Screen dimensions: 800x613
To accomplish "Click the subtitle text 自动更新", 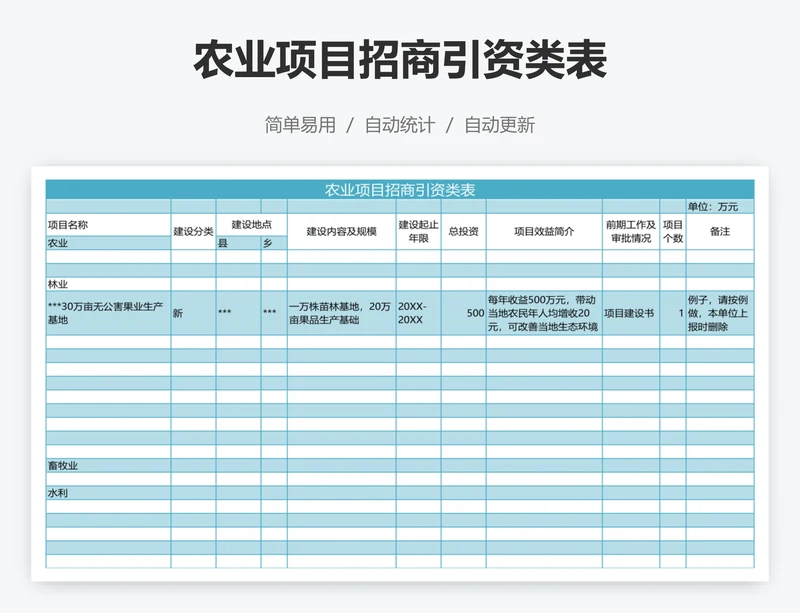I will coord(499,125).
